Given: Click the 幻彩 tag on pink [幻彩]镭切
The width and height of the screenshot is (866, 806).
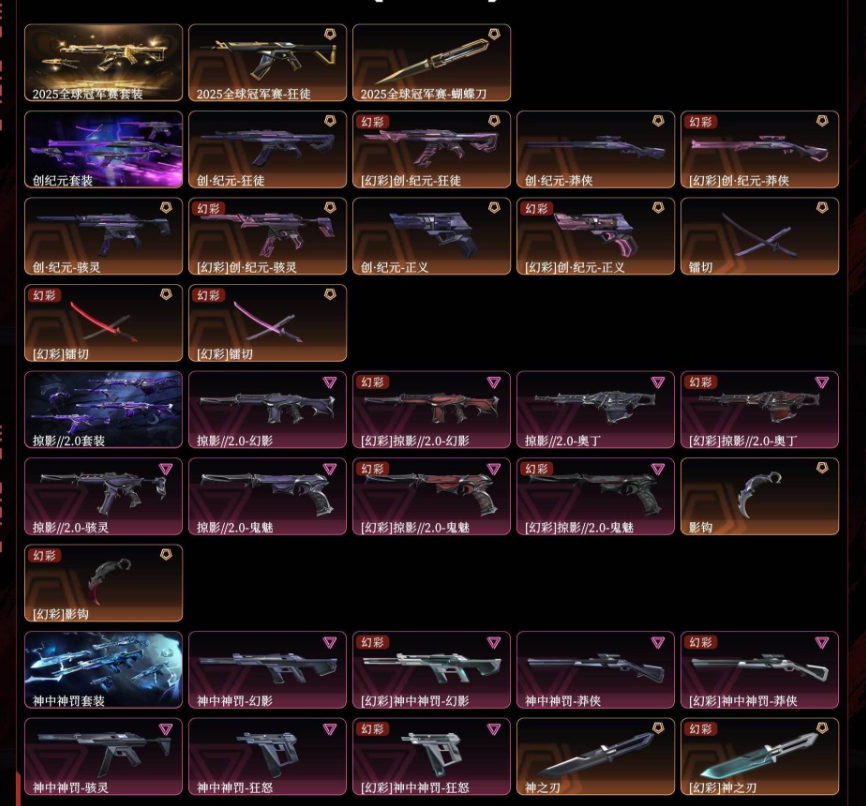Looking at the screenshot, I should point(208,295).
